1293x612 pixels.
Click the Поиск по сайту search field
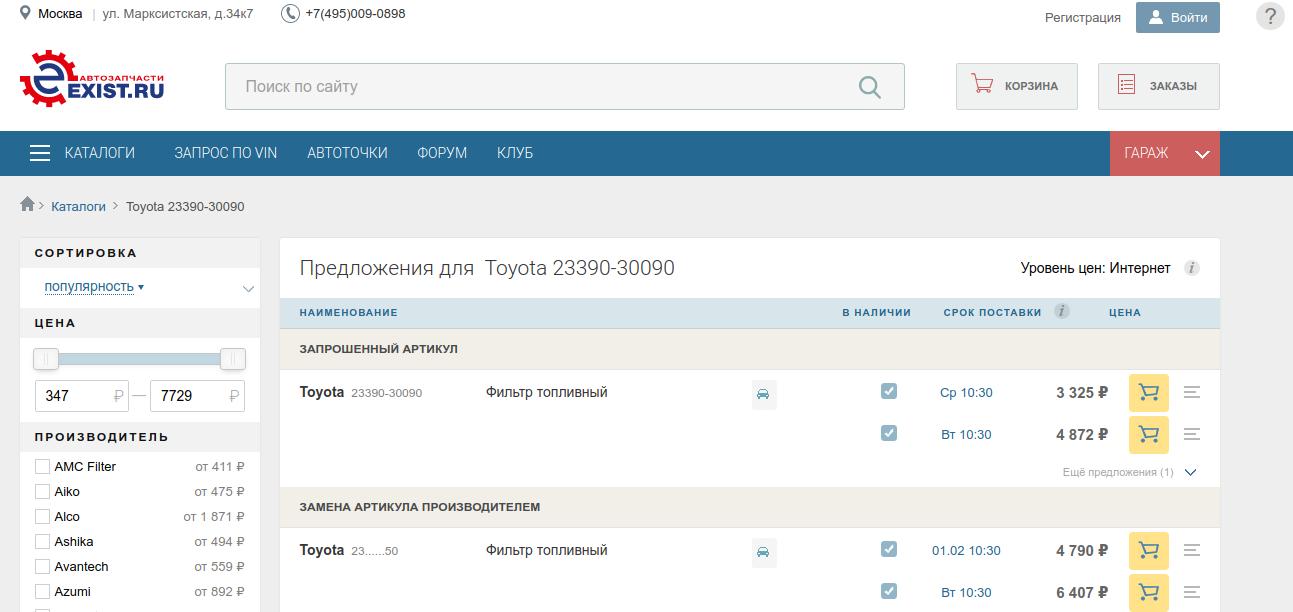(540, 87)
